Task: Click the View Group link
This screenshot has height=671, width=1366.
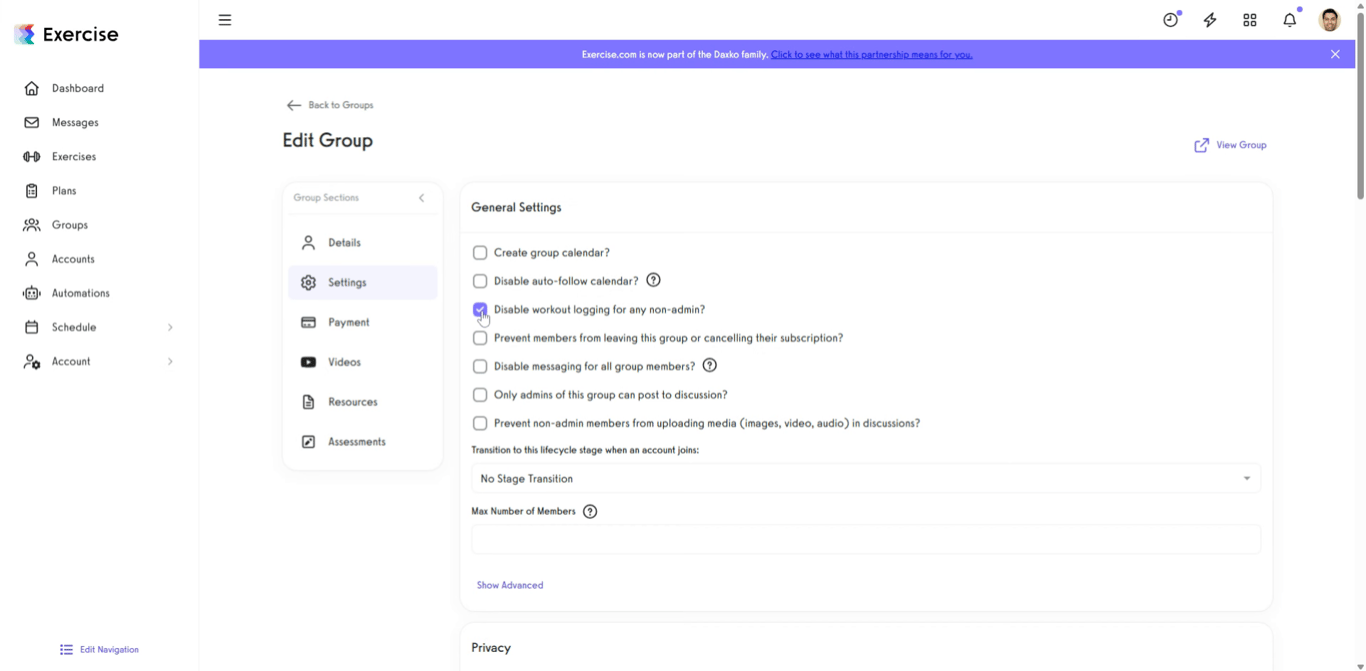Action: 1230,145
